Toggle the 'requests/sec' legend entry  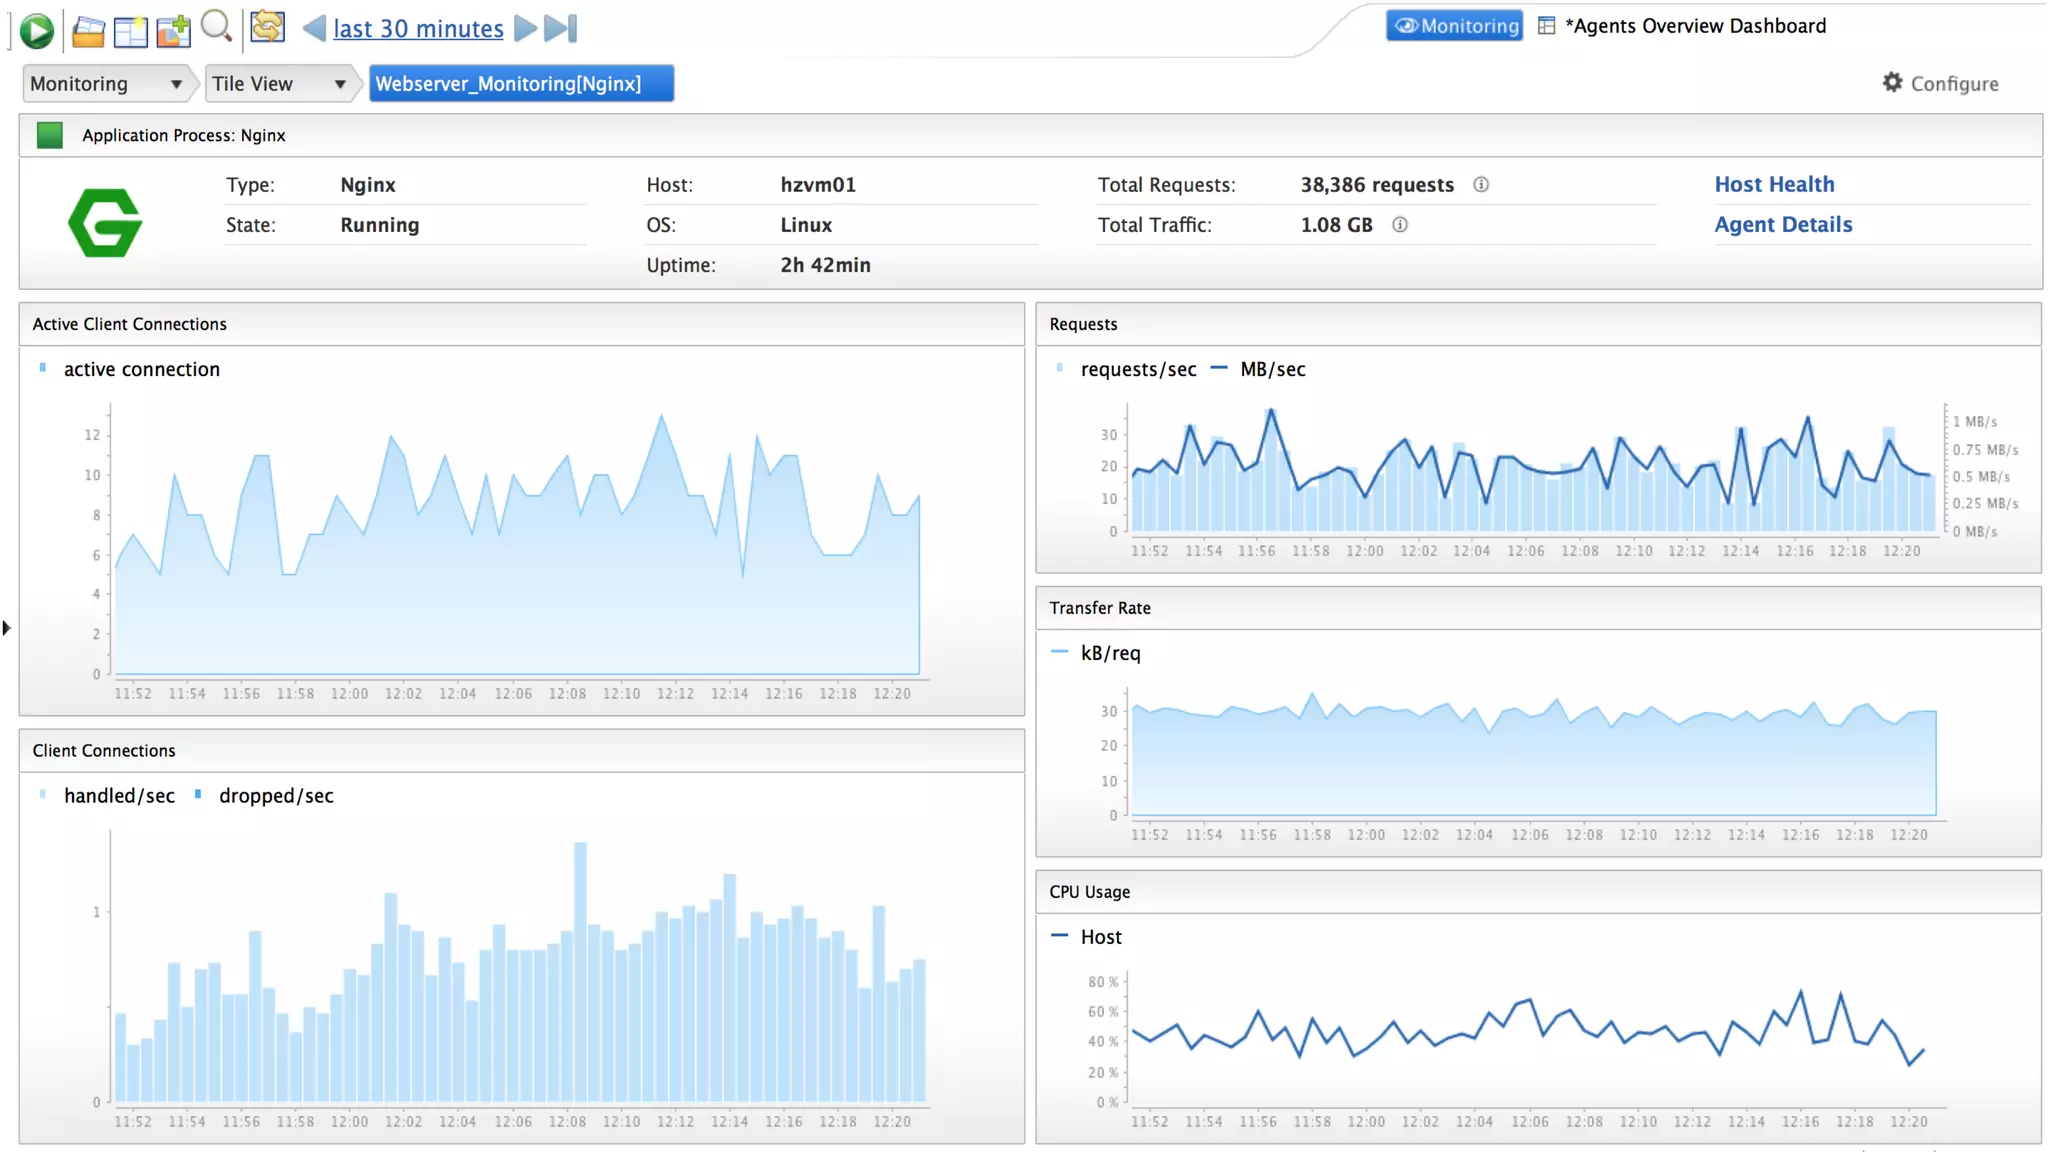coord(1126,370)
